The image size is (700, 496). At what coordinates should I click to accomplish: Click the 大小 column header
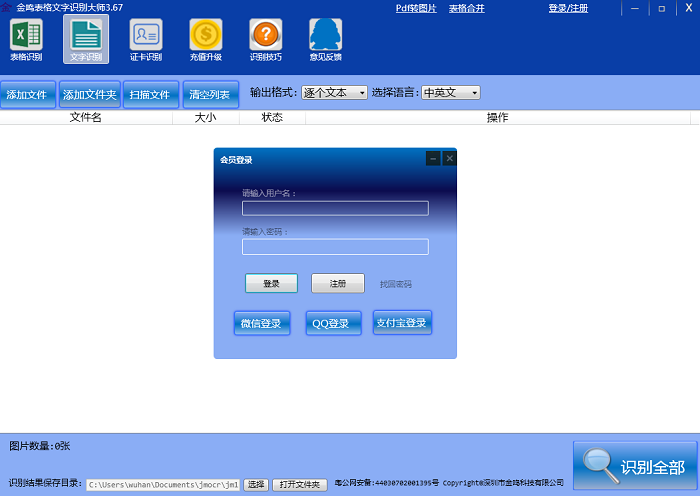tap(206, 117)
